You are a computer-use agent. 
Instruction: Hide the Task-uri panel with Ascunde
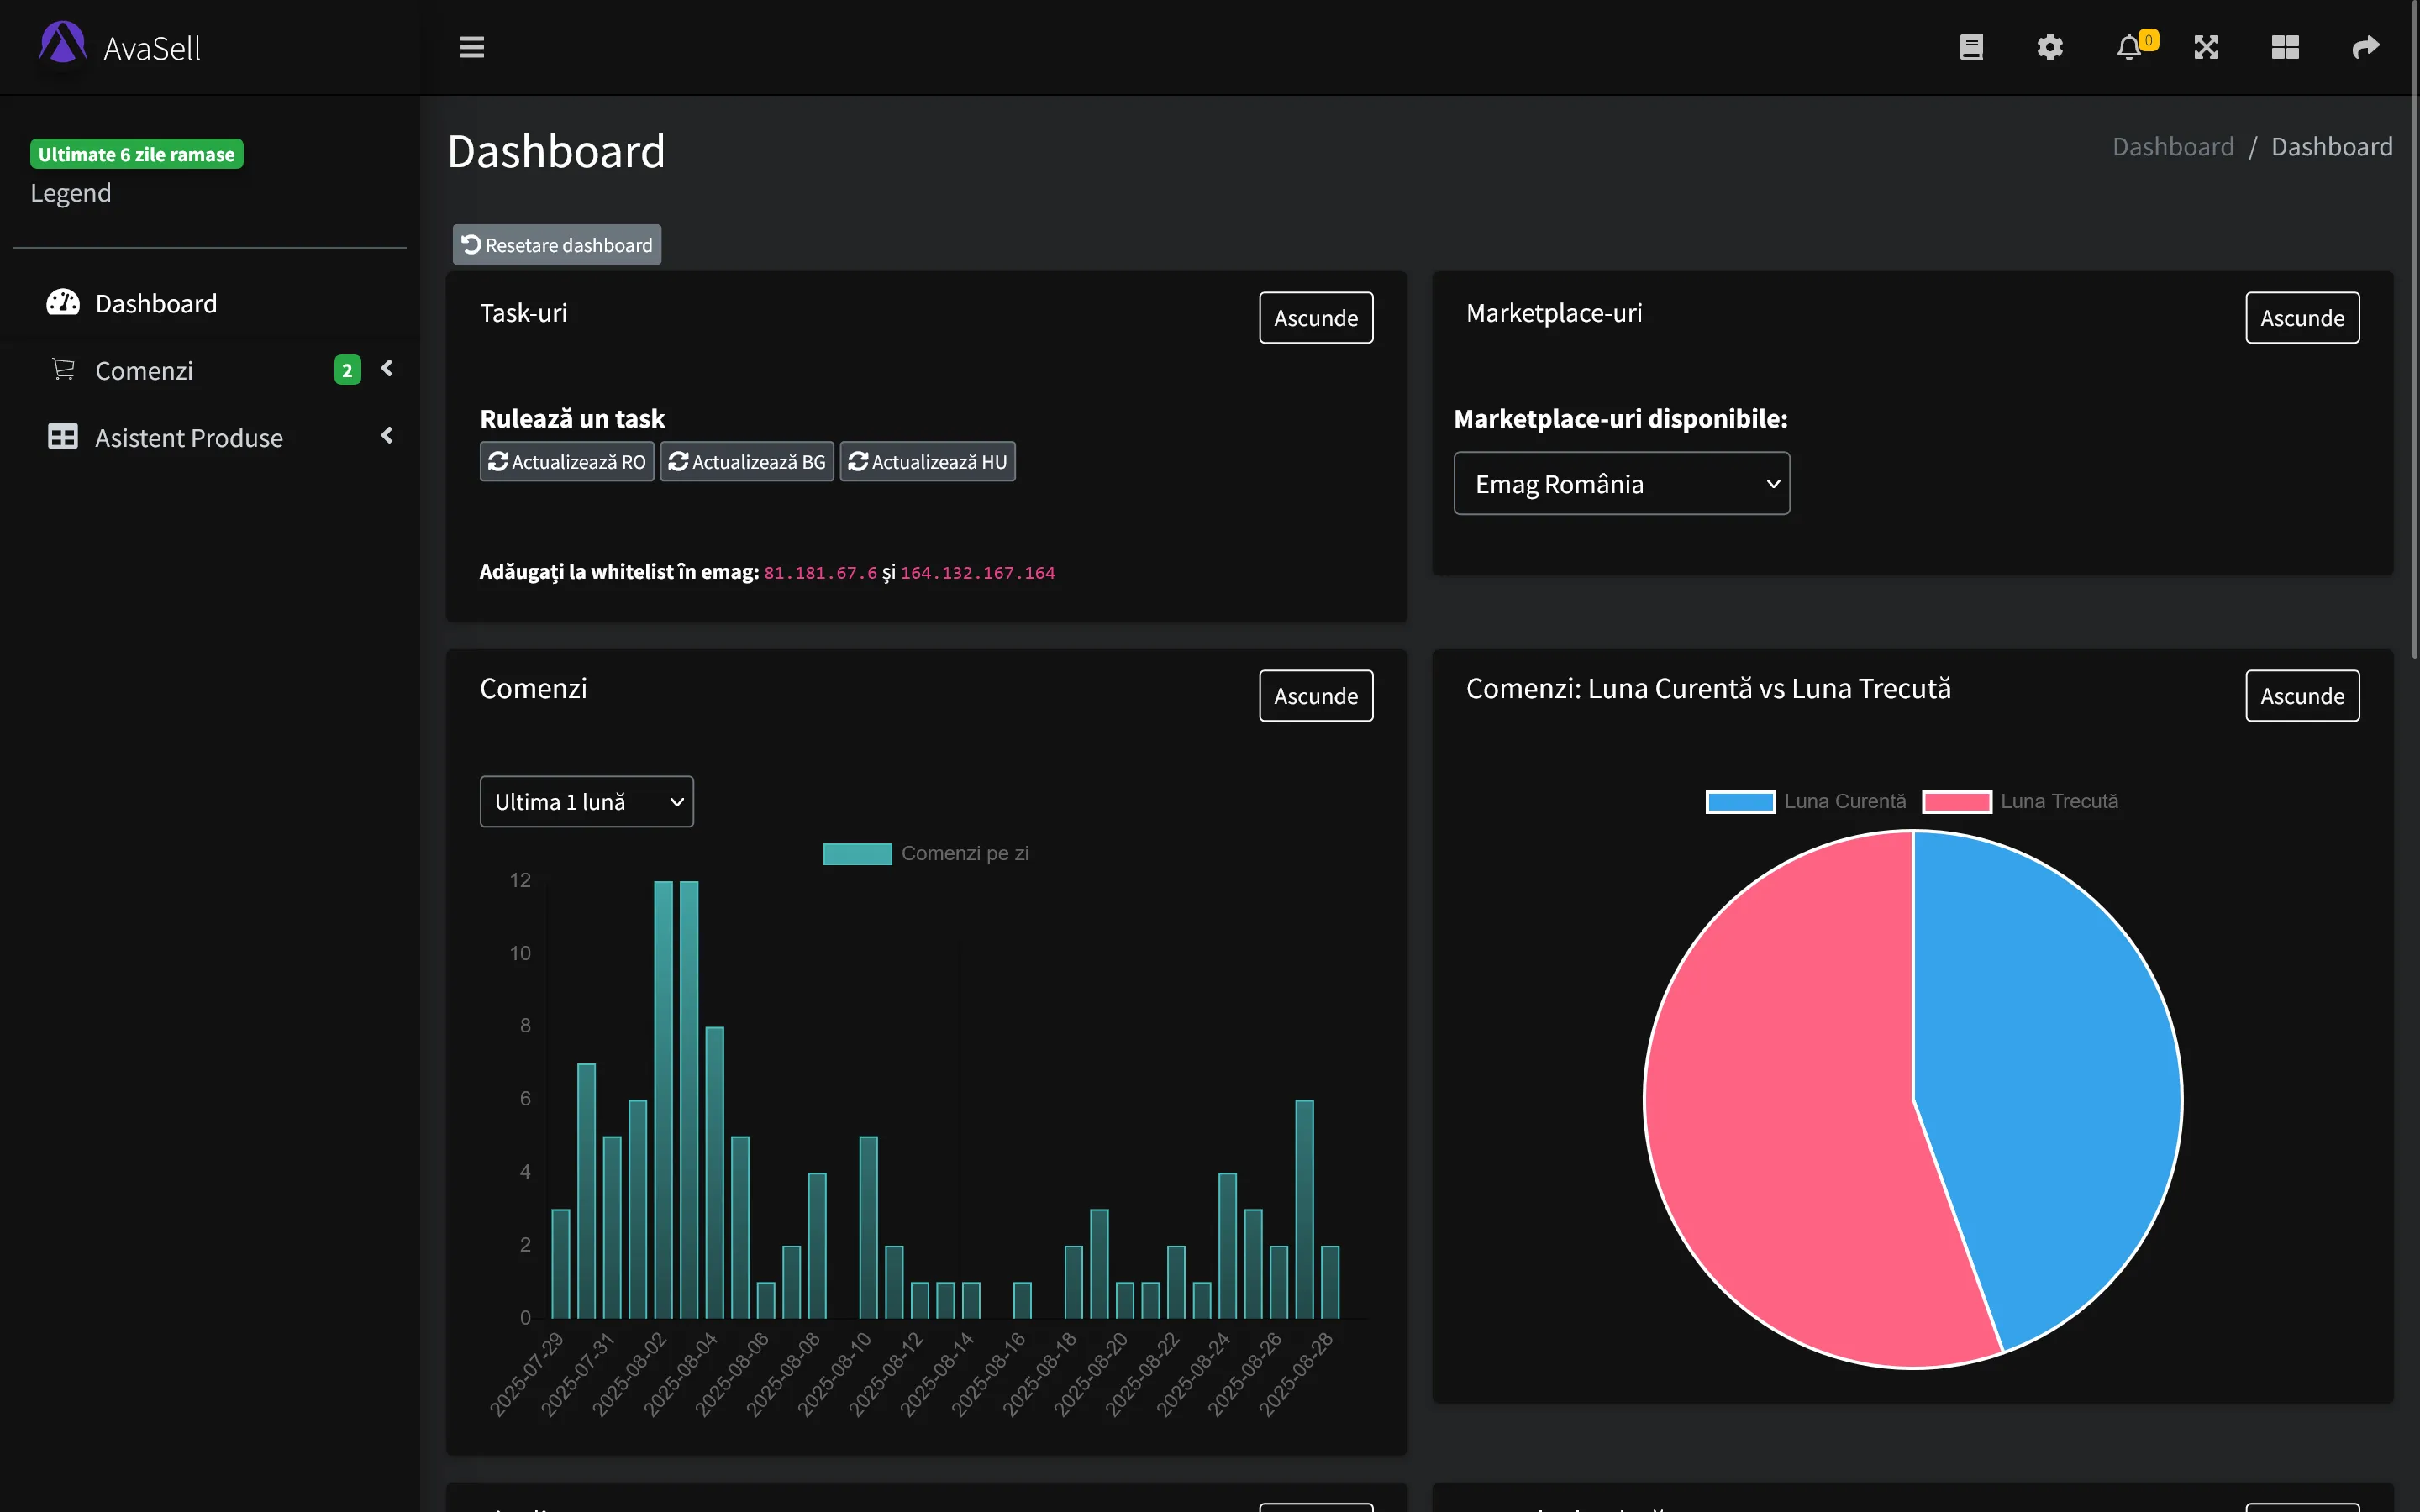pos(1315,318)
